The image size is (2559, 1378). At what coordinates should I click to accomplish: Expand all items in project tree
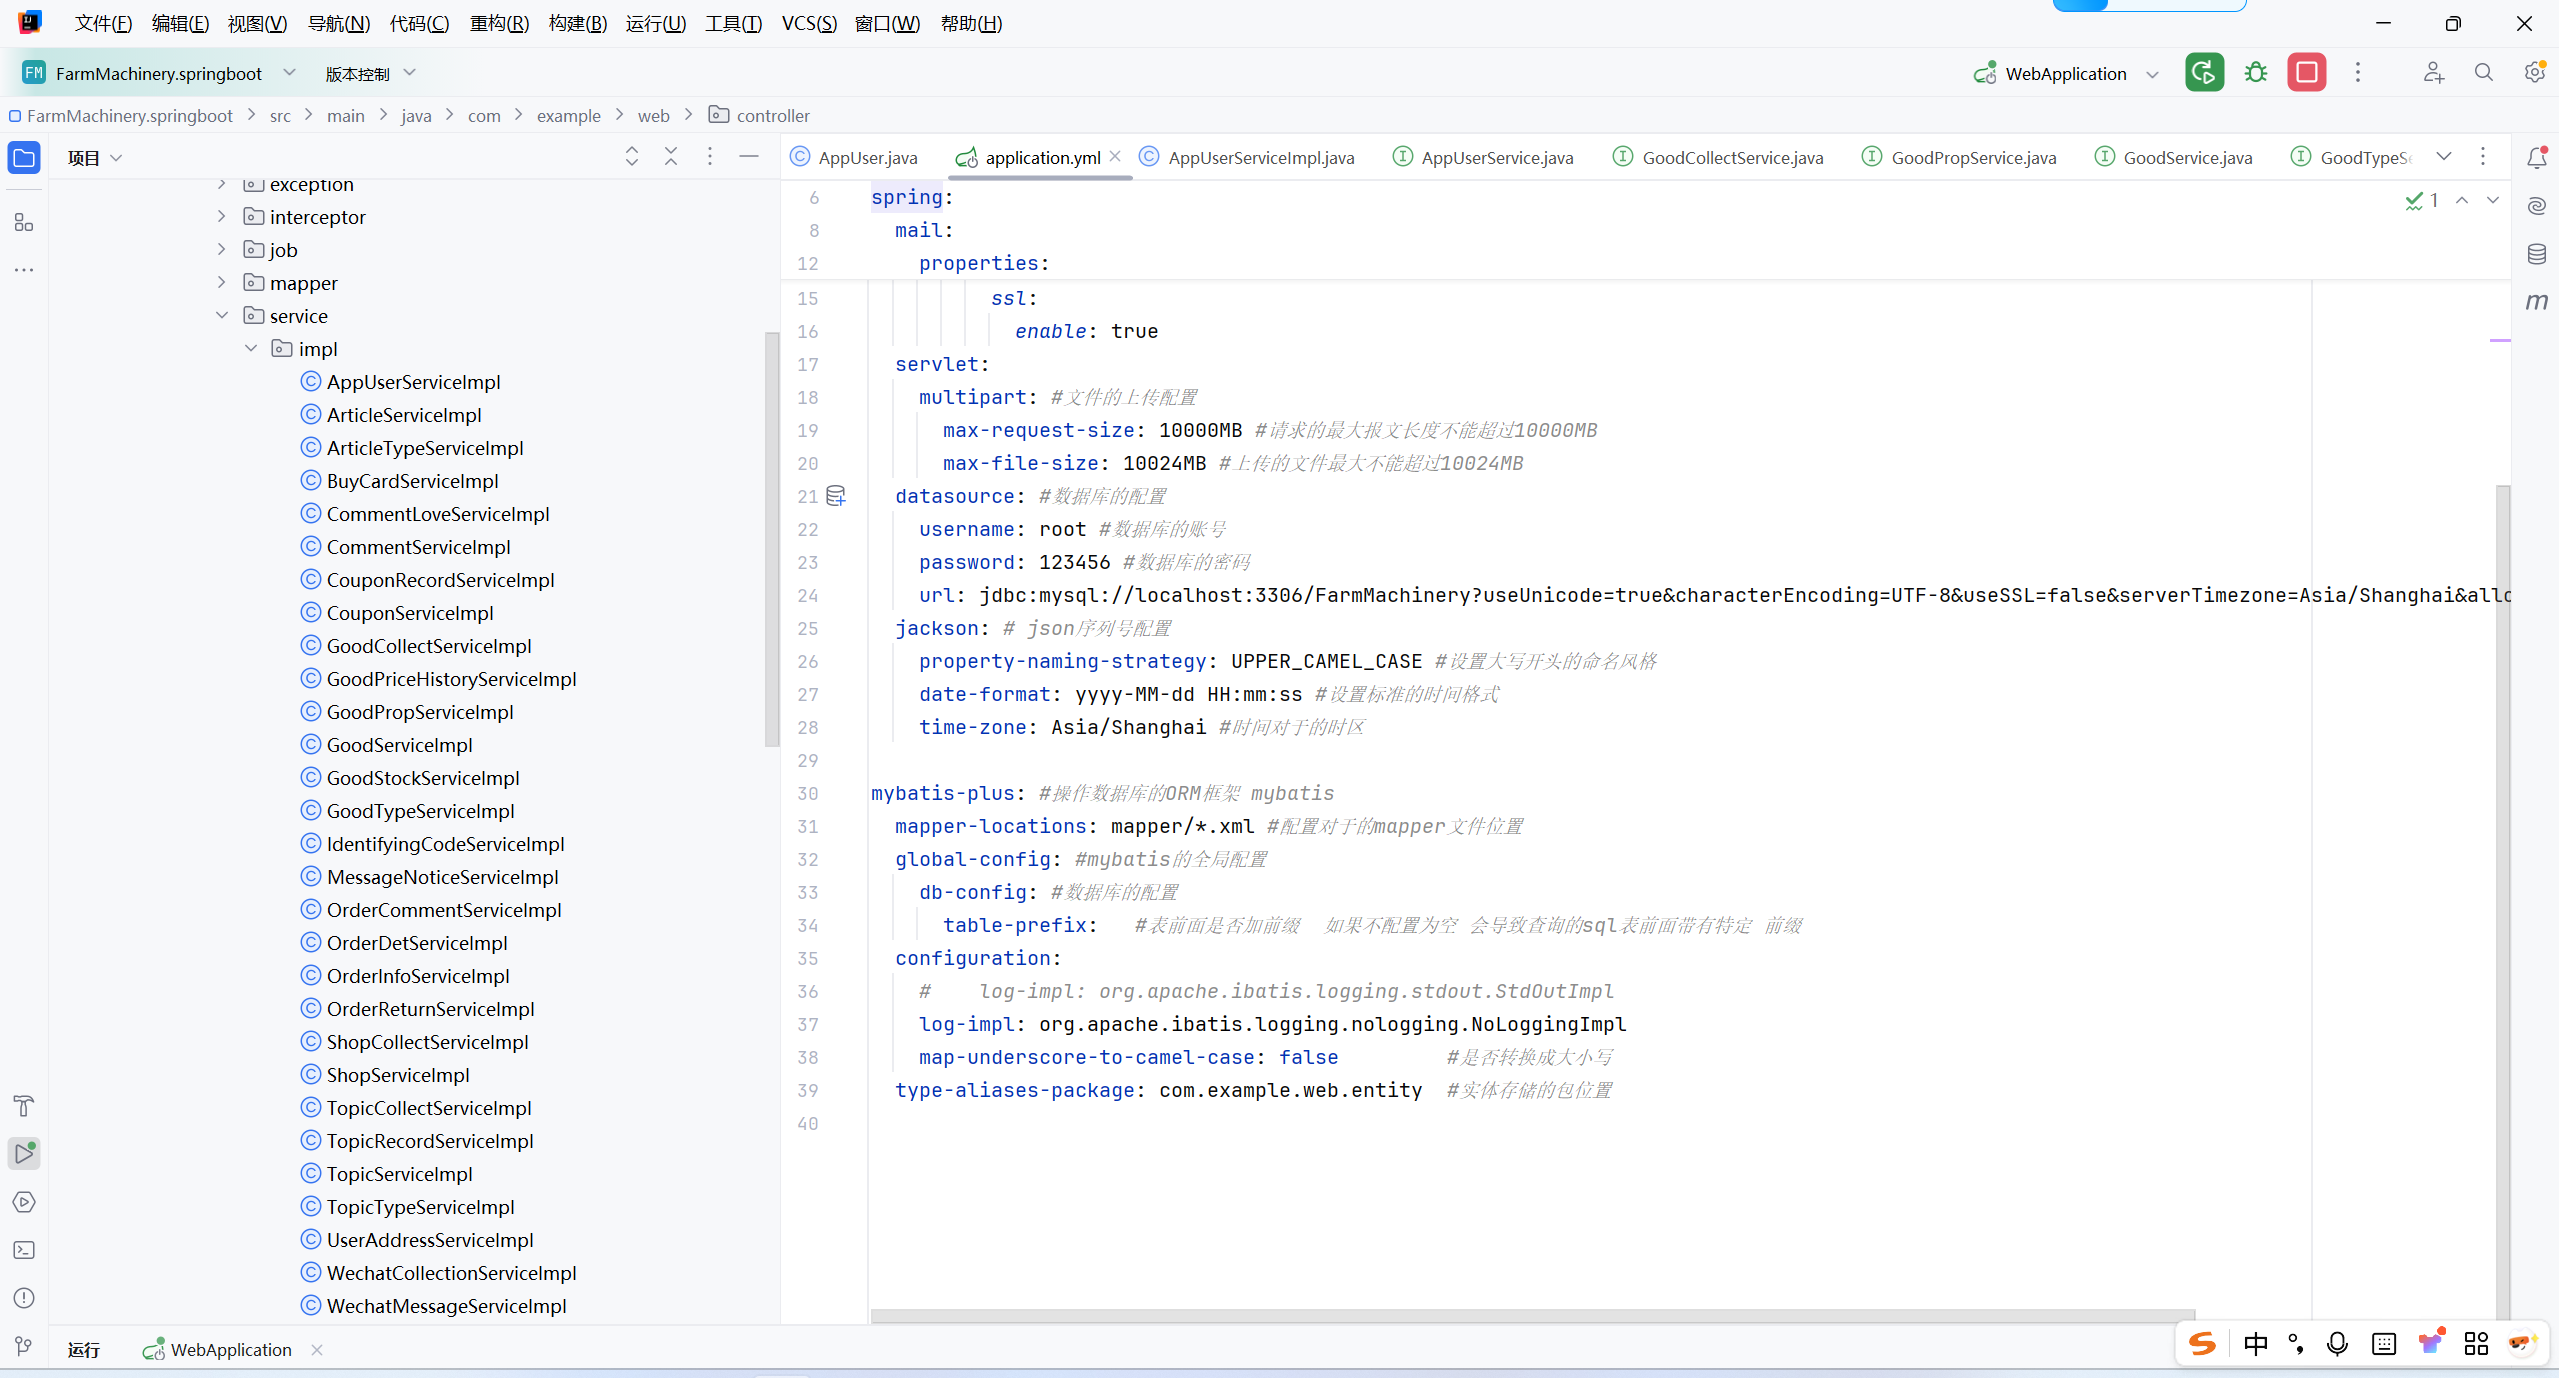pos(632,157)
